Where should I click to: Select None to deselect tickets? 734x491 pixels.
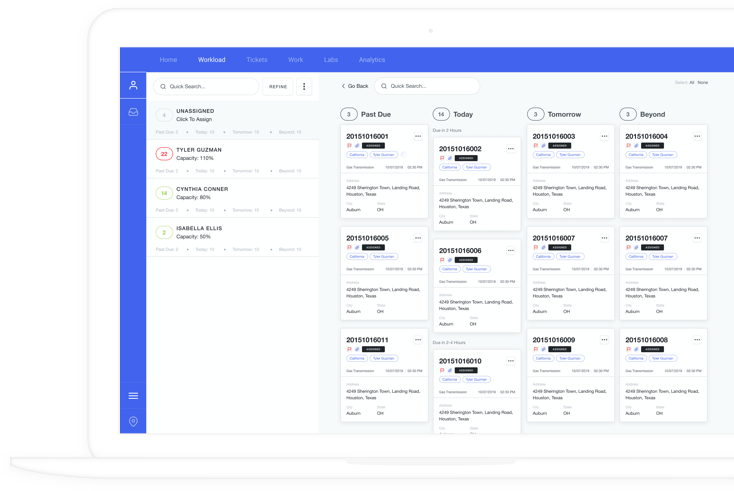coord(703,82)
